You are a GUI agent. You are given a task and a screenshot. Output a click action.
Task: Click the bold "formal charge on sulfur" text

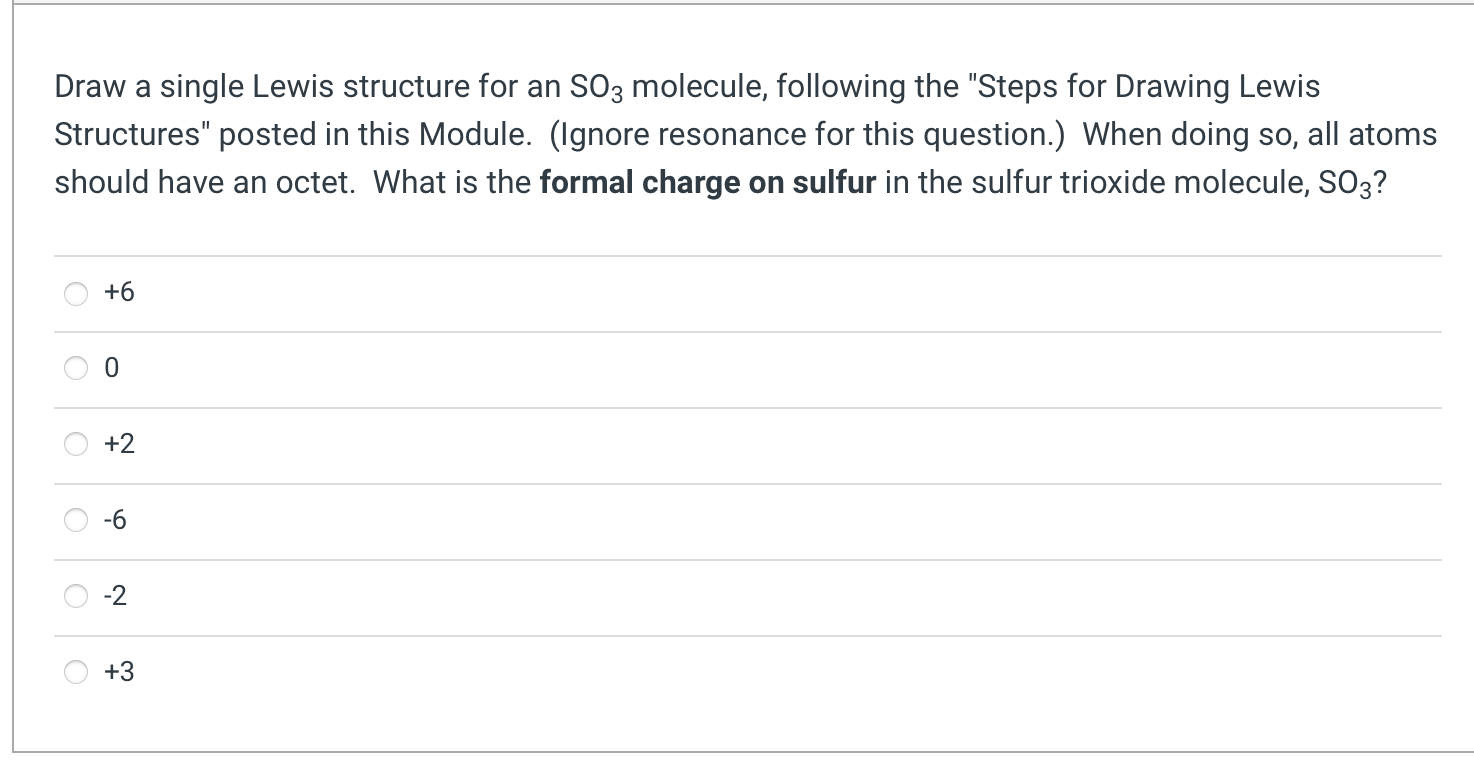tap(707, 183)
